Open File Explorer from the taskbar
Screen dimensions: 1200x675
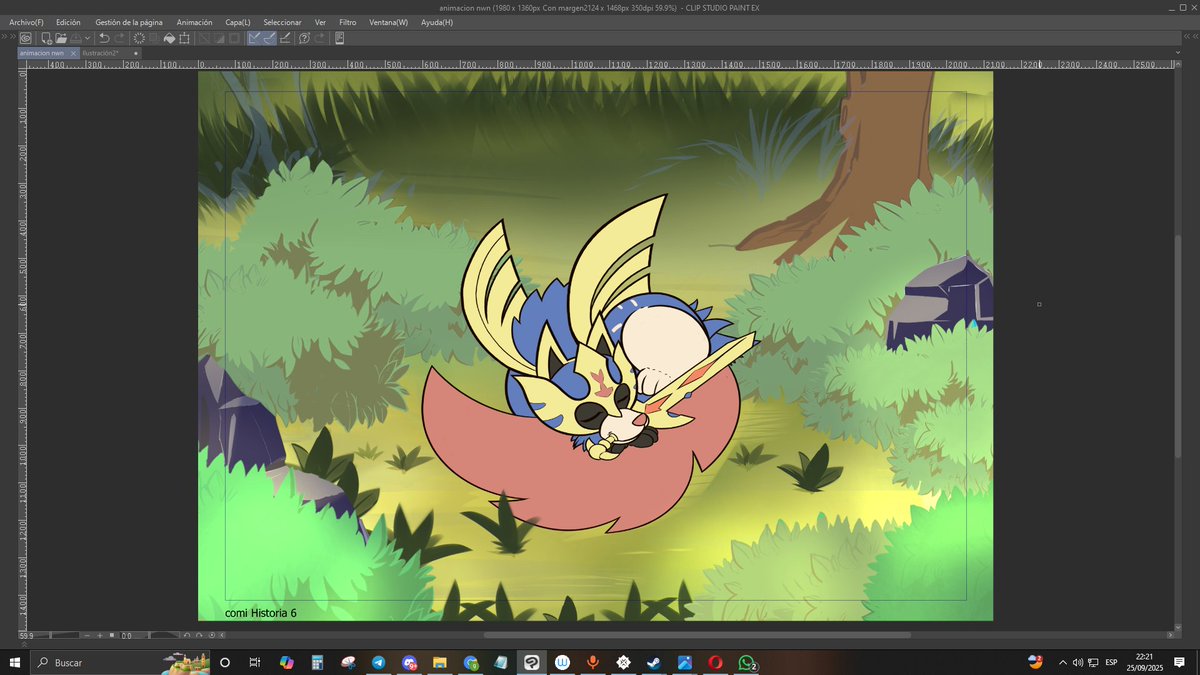click(440, 662)
